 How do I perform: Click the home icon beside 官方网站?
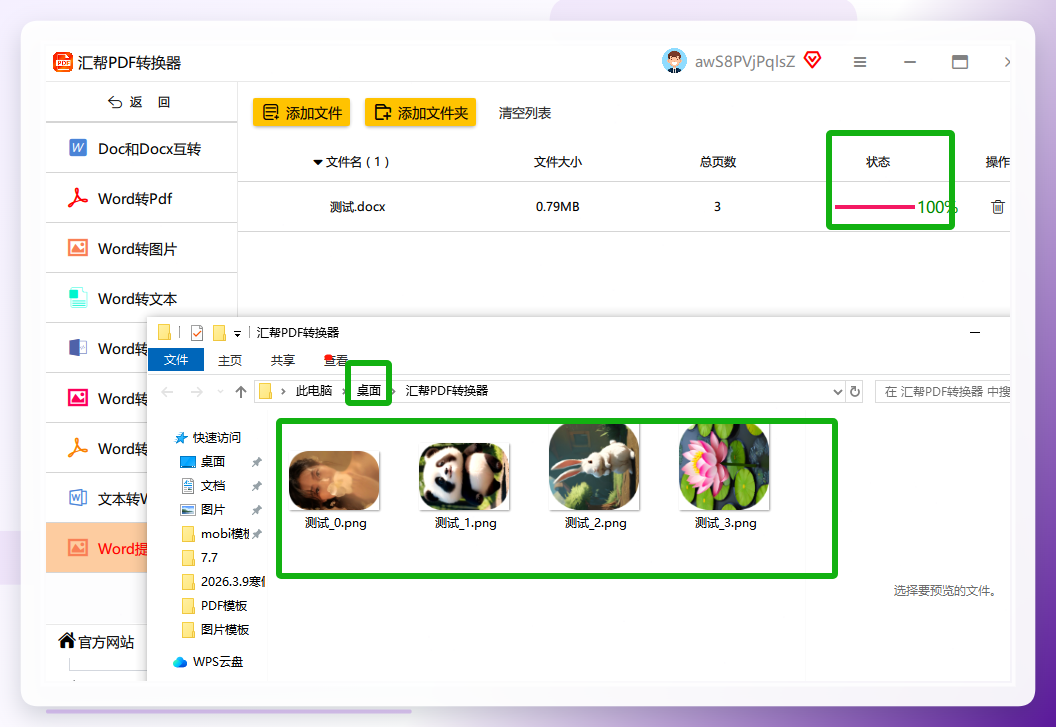(67, 640)
